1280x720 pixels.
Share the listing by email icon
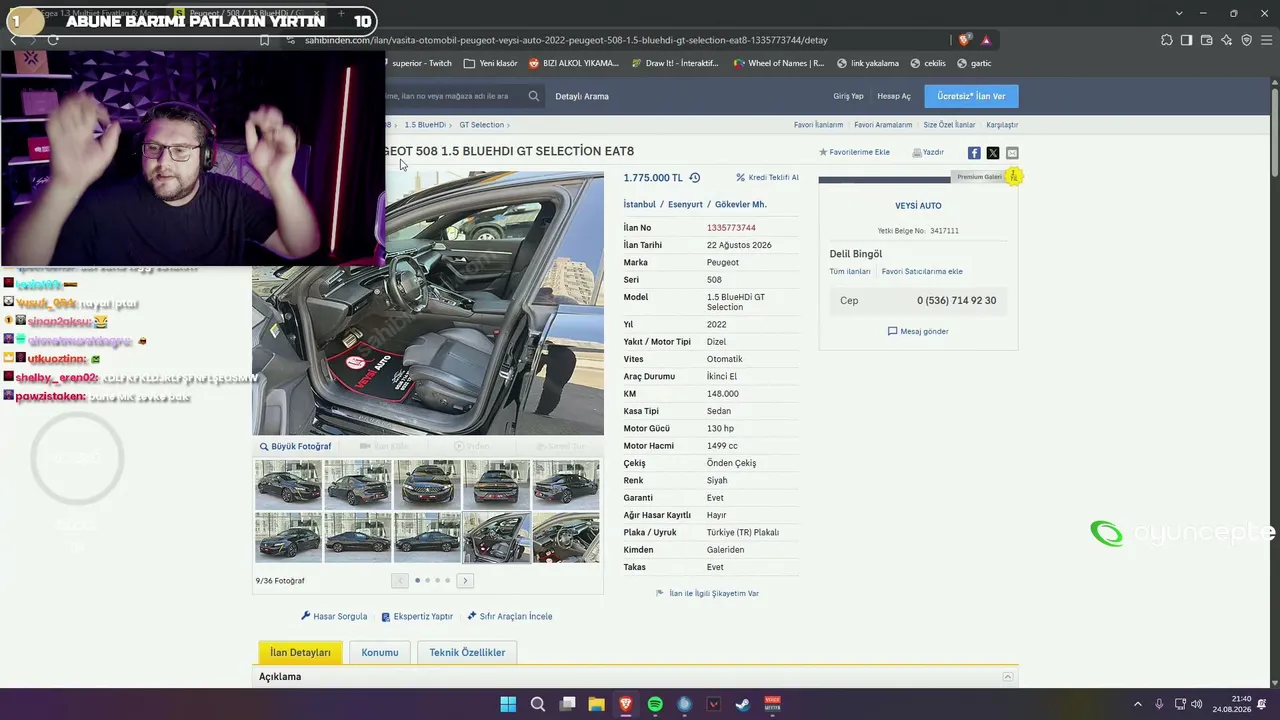pos(1012,153)
